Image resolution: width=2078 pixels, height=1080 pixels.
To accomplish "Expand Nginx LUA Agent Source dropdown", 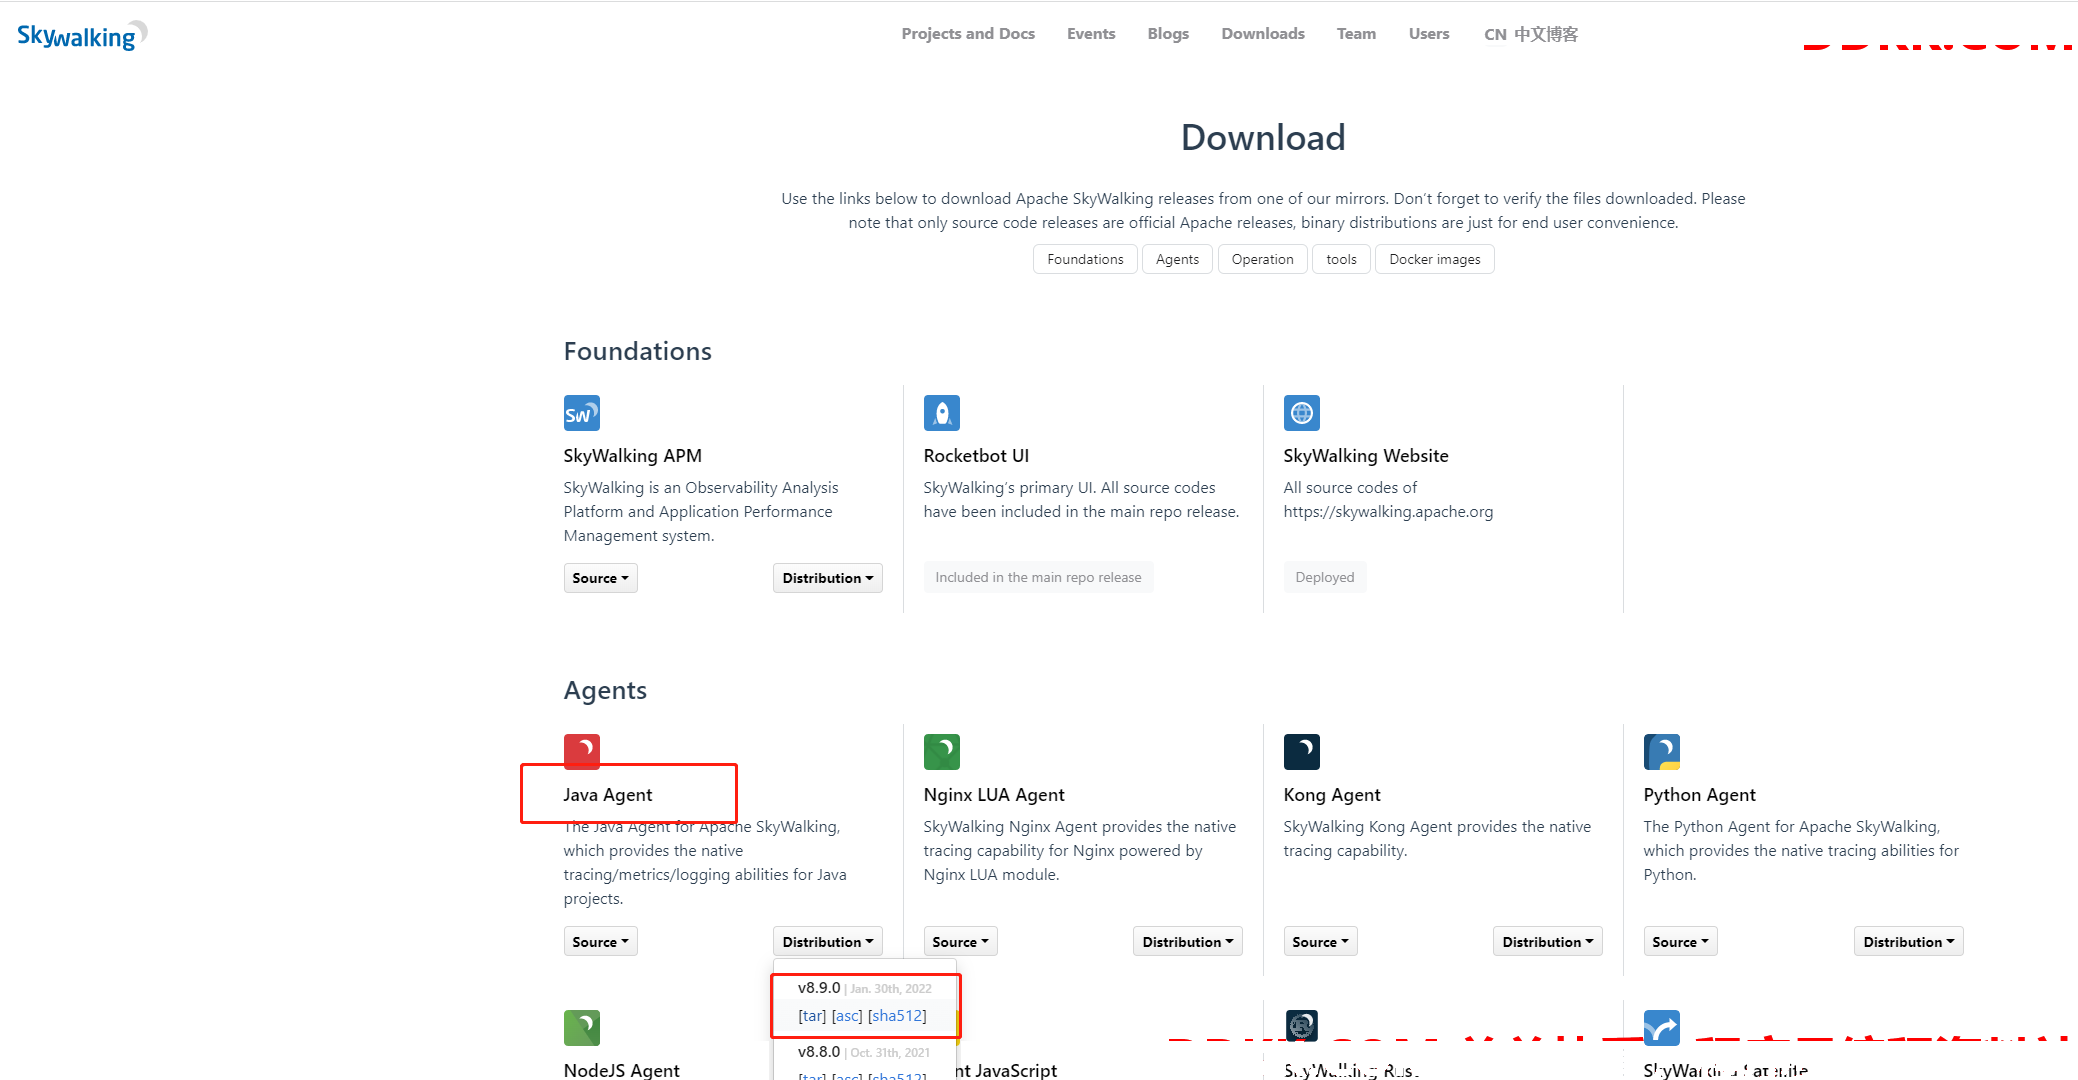I will (x=960, y=942).
